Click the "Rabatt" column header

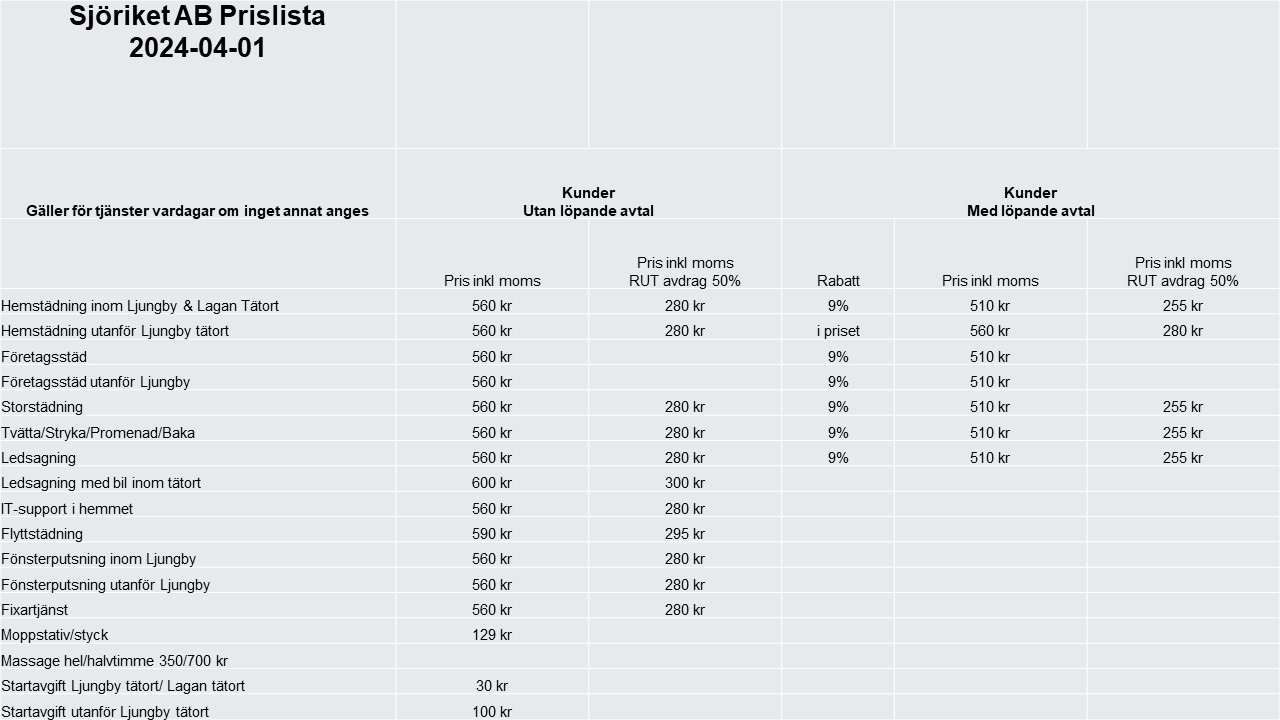pos(838,281)
